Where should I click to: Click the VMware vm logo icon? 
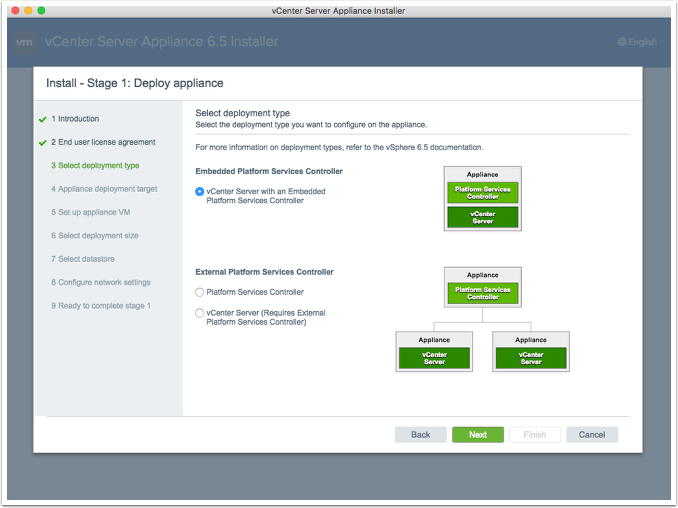click(26, 42)
